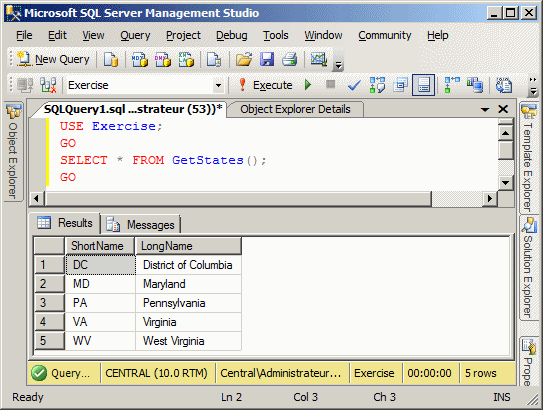Toggle Include Client Statistics icon

475,85
